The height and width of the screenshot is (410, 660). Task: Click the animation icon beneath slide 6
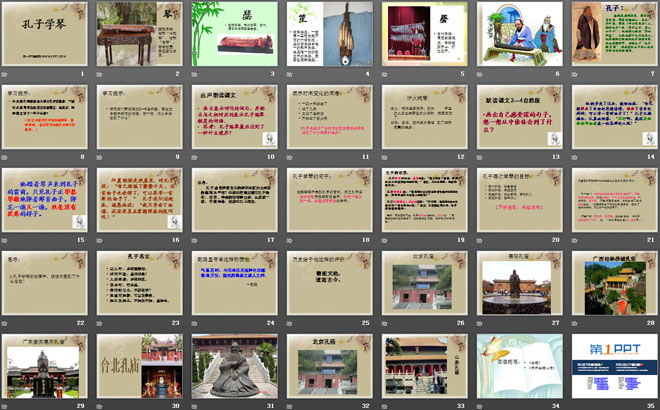480,75
